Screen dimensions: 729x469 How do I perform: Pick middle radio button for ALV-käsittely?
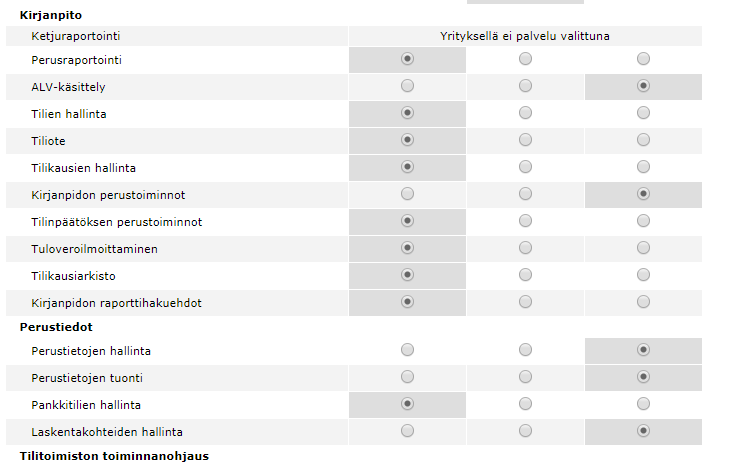click(x=526, y=87)
